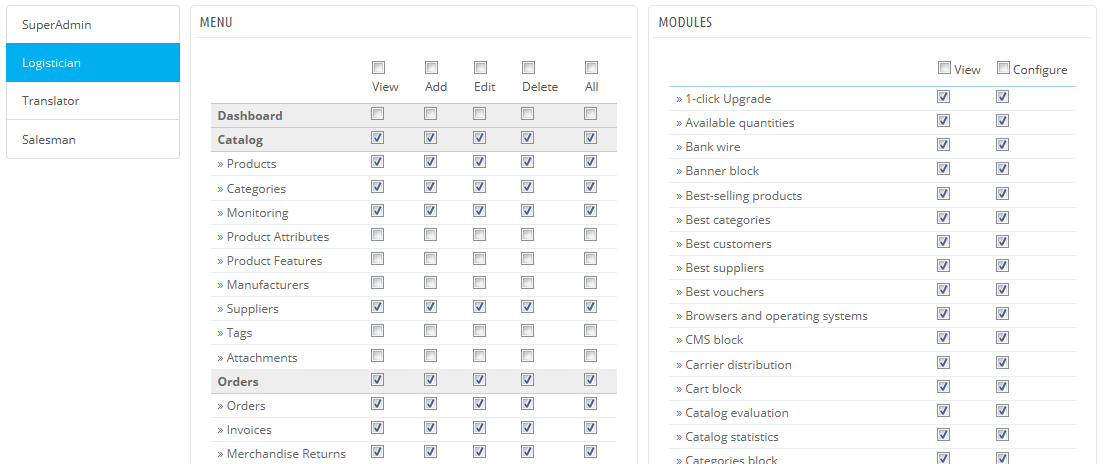
Task: Enable the header Delete column checkbox
Action: (528, 68)
